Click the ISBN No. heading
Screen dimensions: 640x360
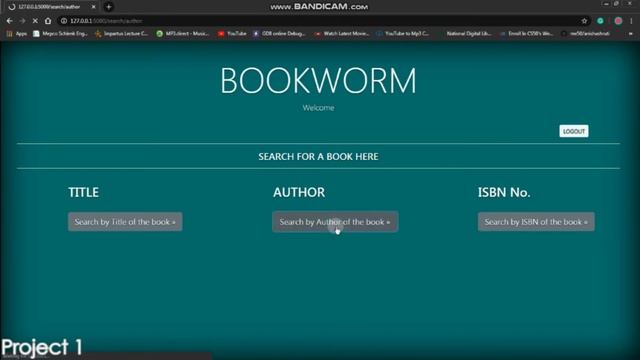(504, 192)
